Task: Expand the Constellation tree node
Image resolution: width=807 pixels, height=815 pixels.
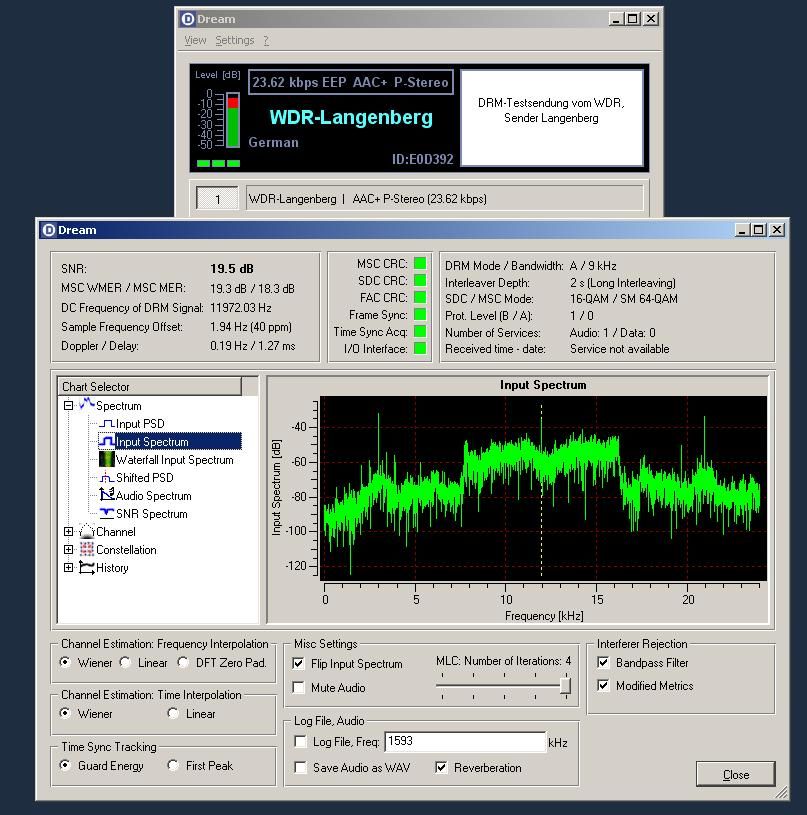Action: click(68, 549)
